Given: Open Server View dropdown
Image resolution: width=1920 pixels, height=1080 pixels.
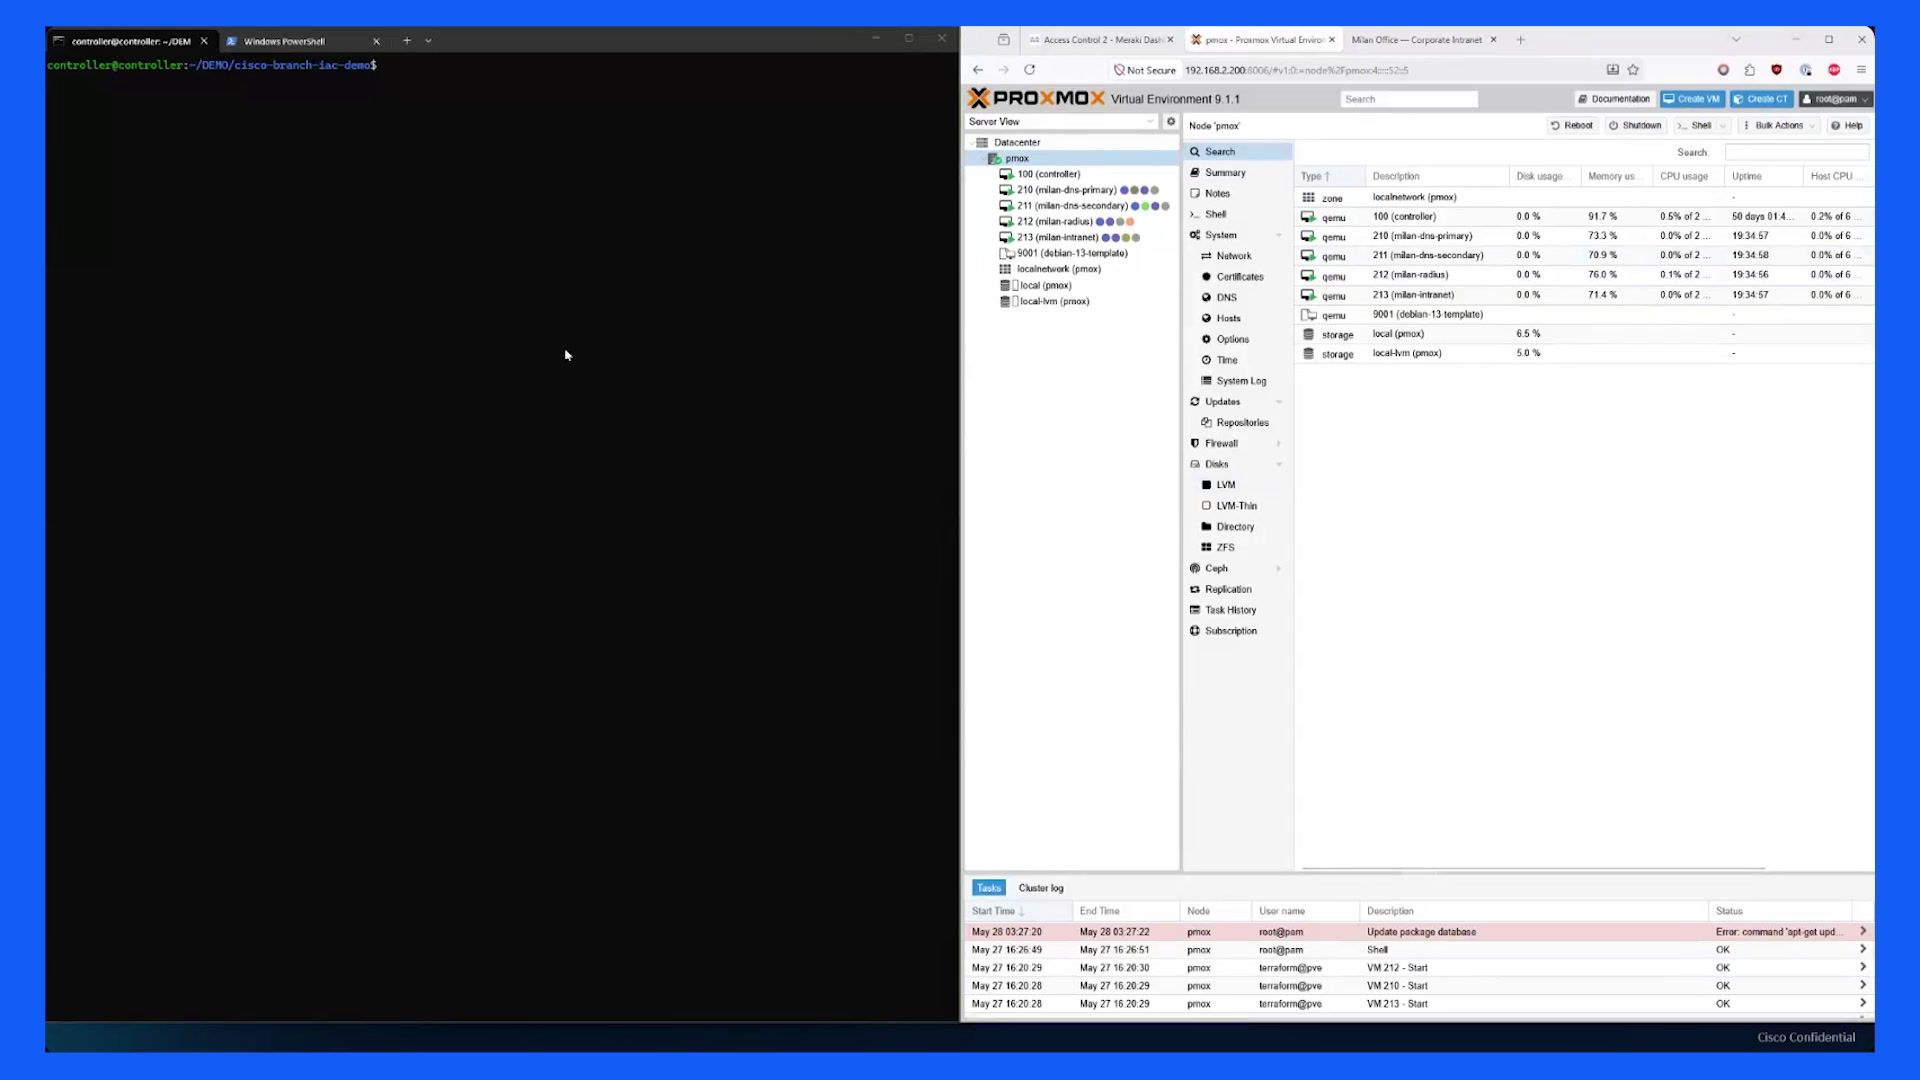Looking at the screenshot, I should pos(1061,121).
